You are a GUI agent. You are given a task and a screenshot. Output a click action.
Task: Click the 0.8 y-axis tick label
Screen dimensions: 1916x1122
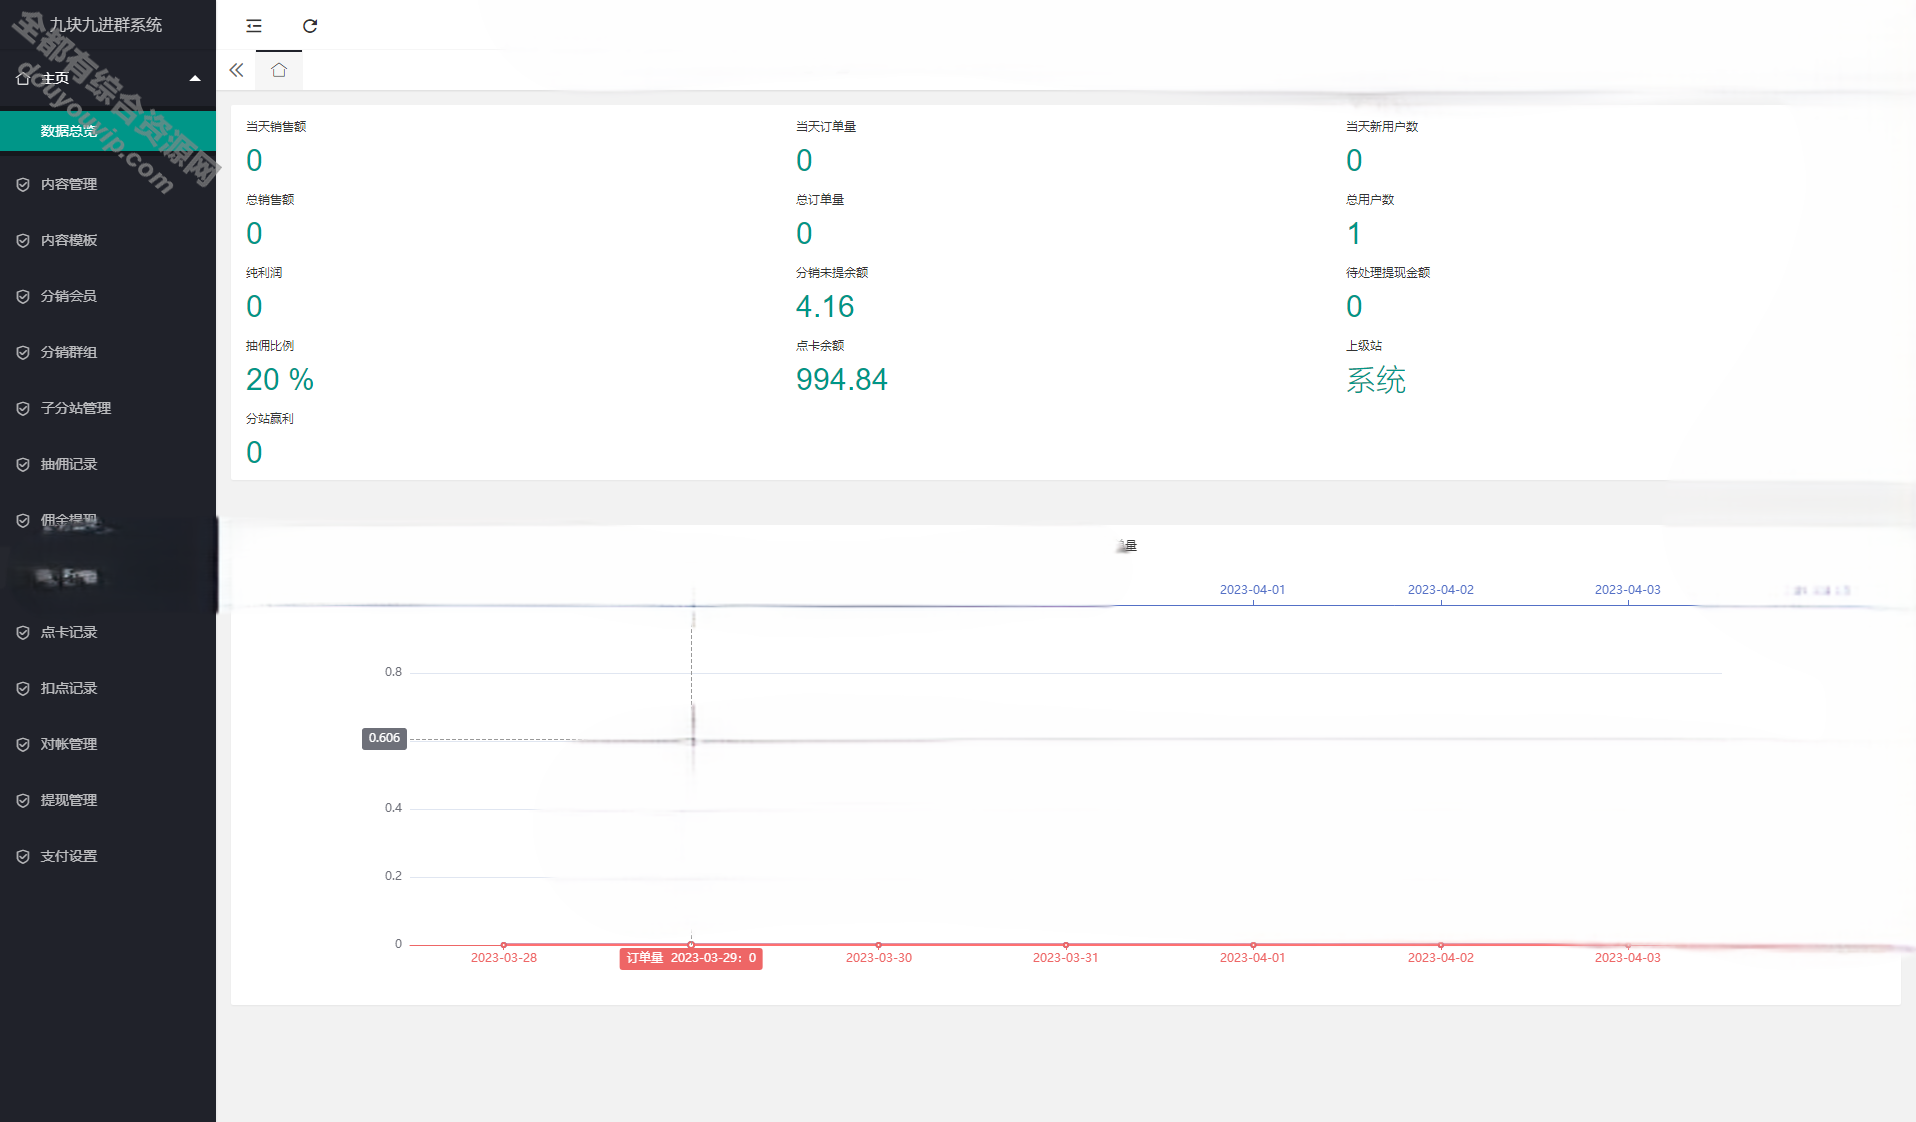point(393,672)
